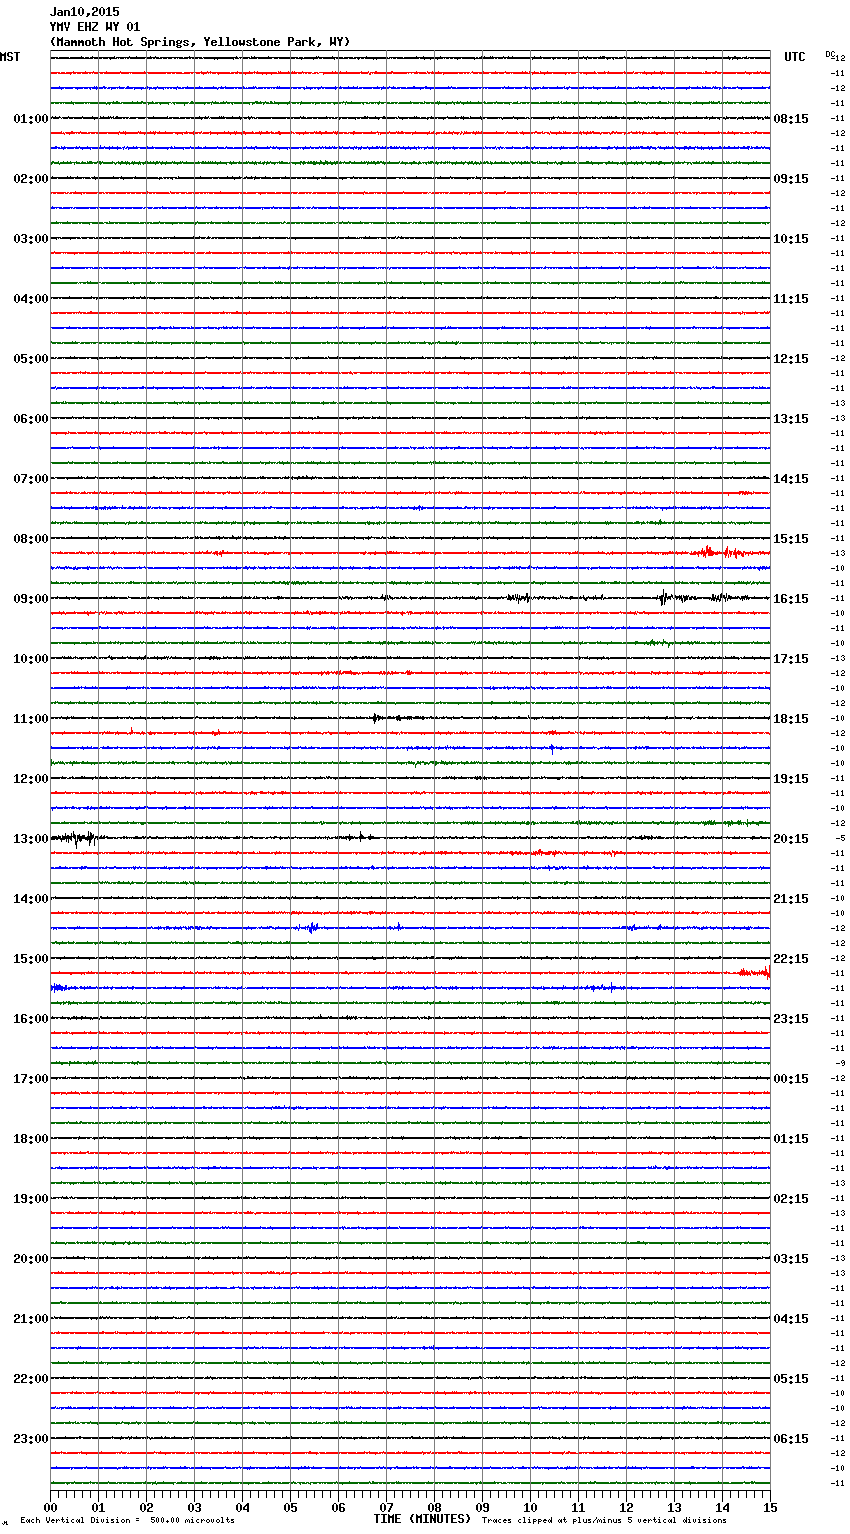Image resolution: width=850 pixels, height=1534 pixels.
Task: Click minute 15 on the bottom axis
Action: tap(770, 1507)
